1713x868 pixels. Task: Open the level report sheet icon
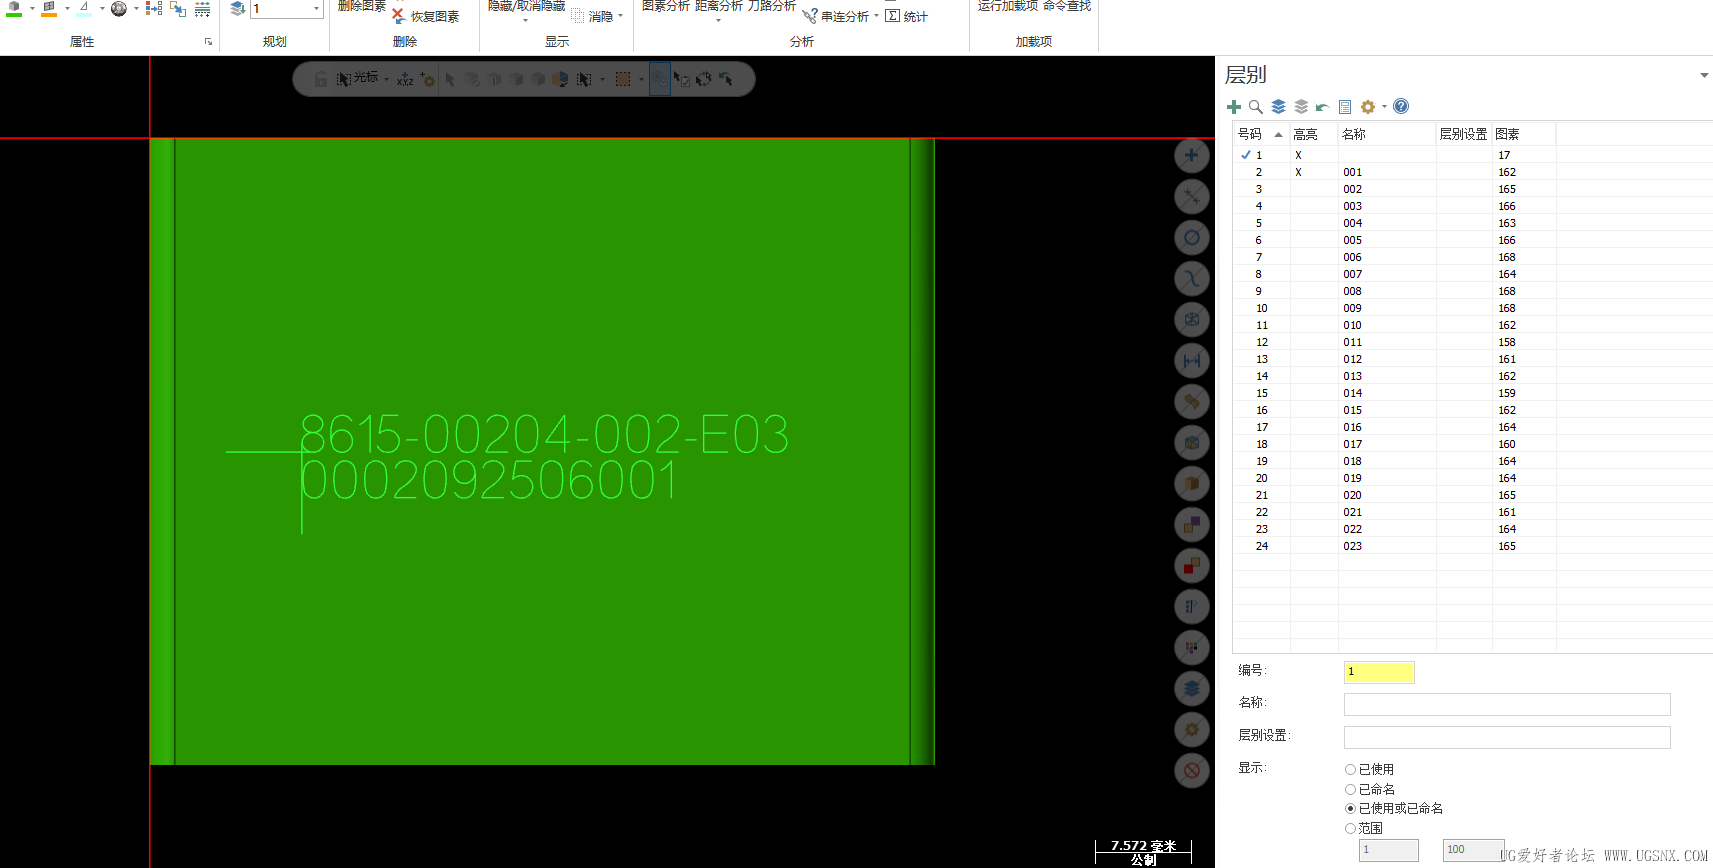click(1345, 107)
